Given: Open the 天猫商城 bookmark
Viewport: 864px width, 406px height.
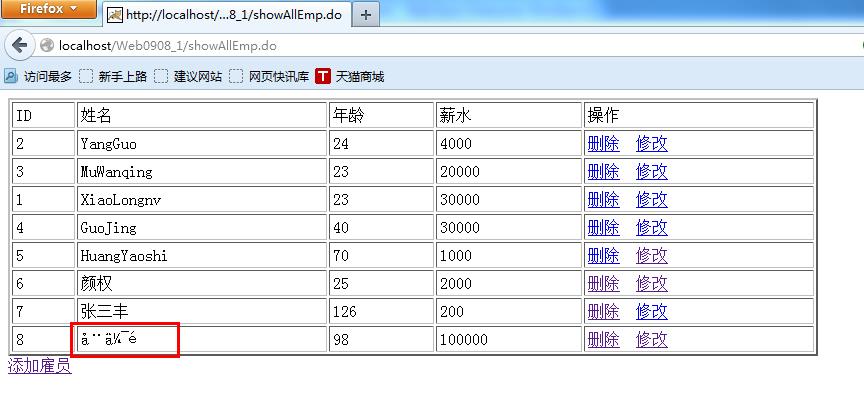Looking at the screenshot, I should click(x=350, y=77).
